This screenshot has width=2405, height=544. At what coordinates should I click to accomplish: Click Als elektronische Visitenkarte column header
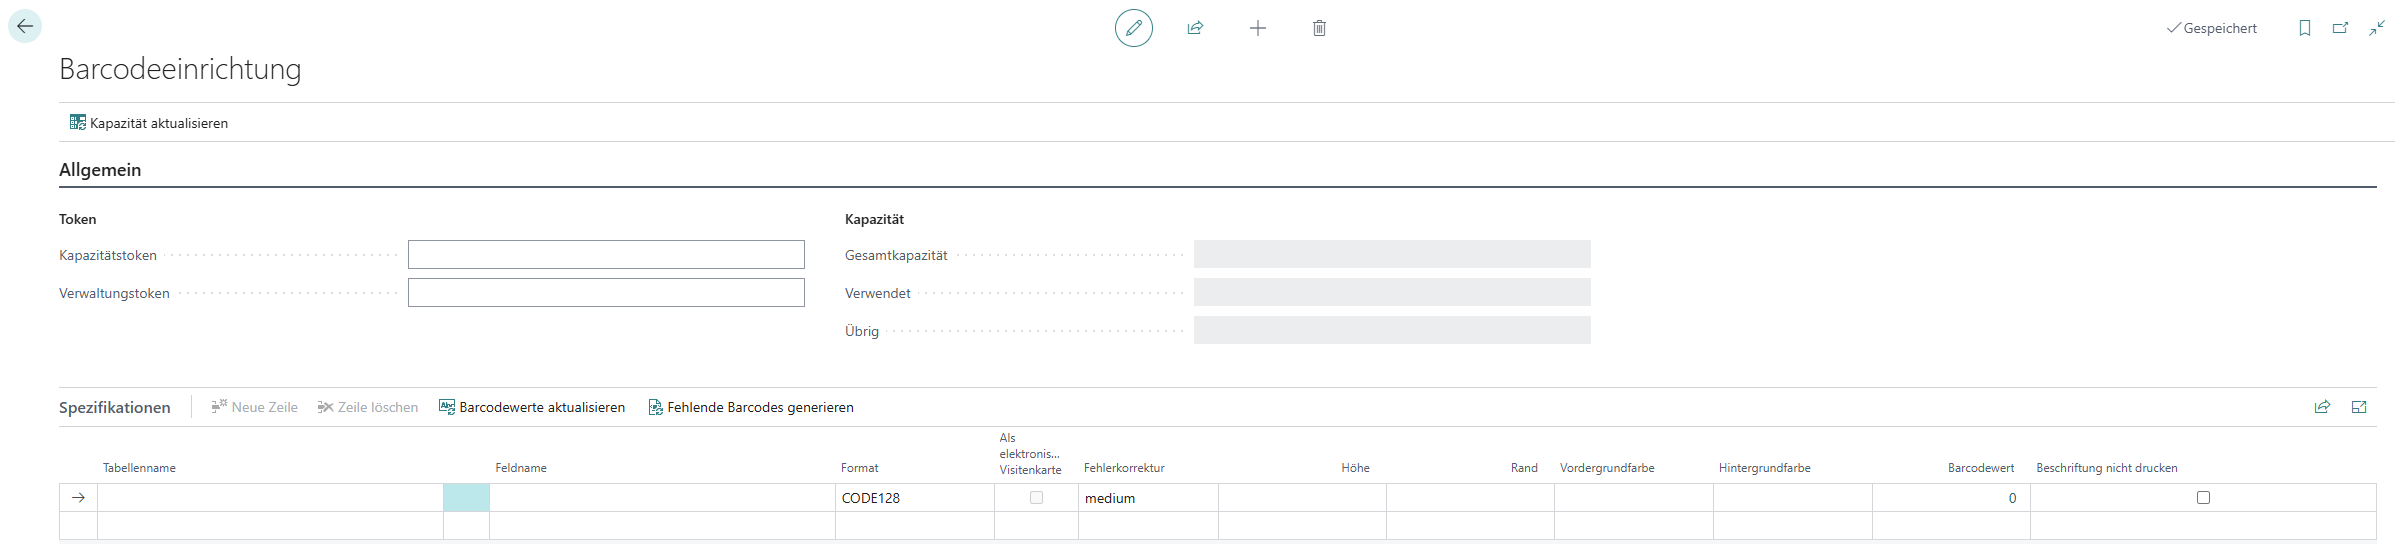point(1030,454)
